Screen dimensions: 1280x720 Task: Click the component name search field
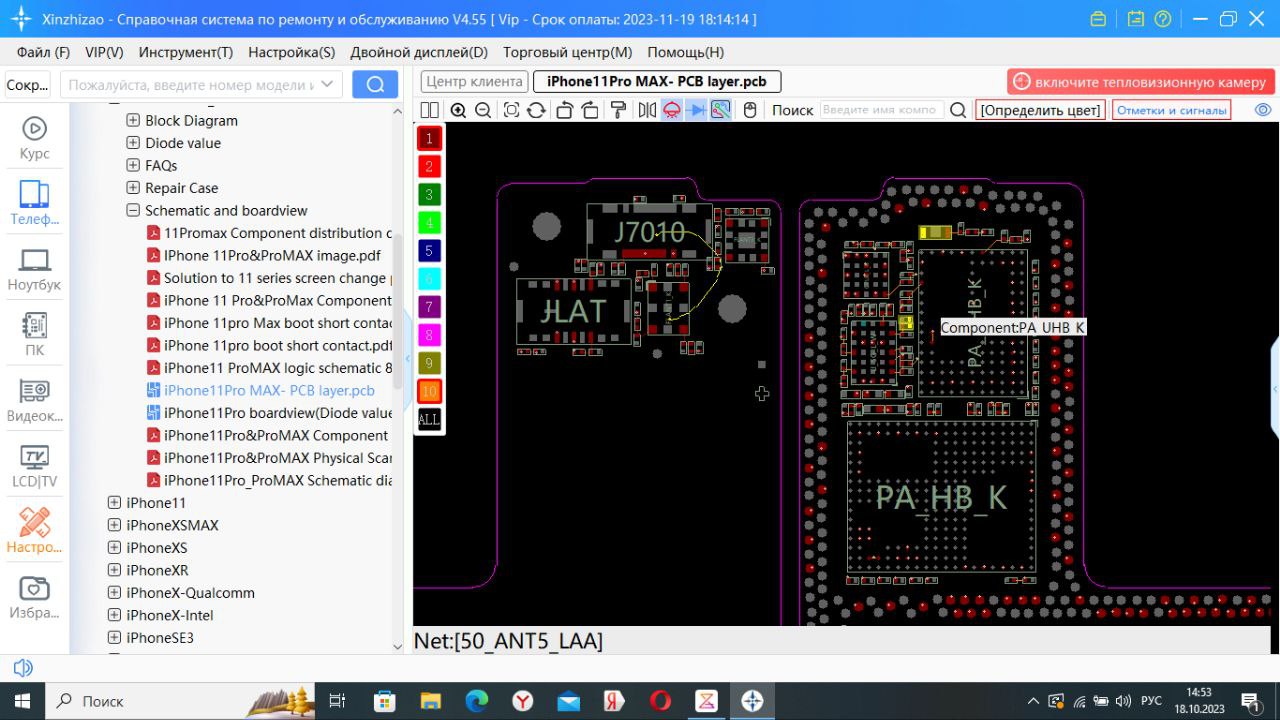coord(881,110)
